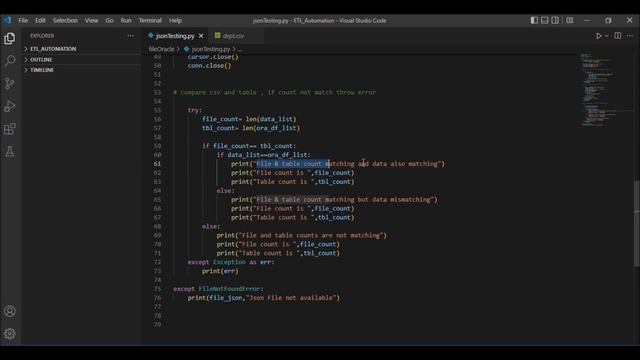Open the View menu

91,20
